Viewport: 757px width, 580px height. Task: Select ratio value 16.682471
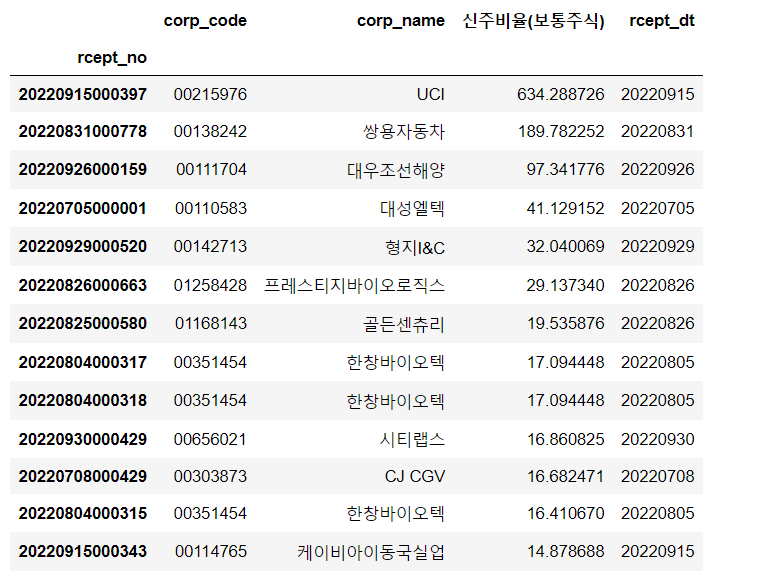click(566, 476)
